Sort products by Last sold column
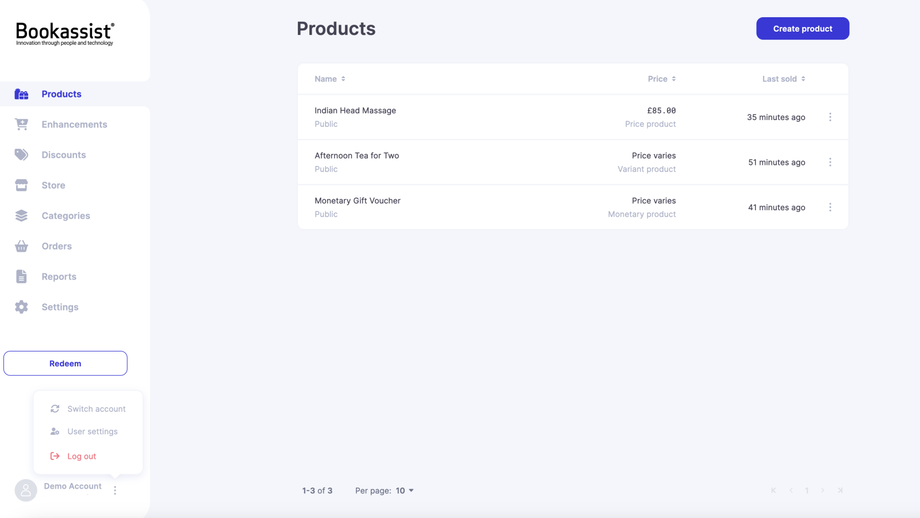The image size is (920, 518). point(783,79)
